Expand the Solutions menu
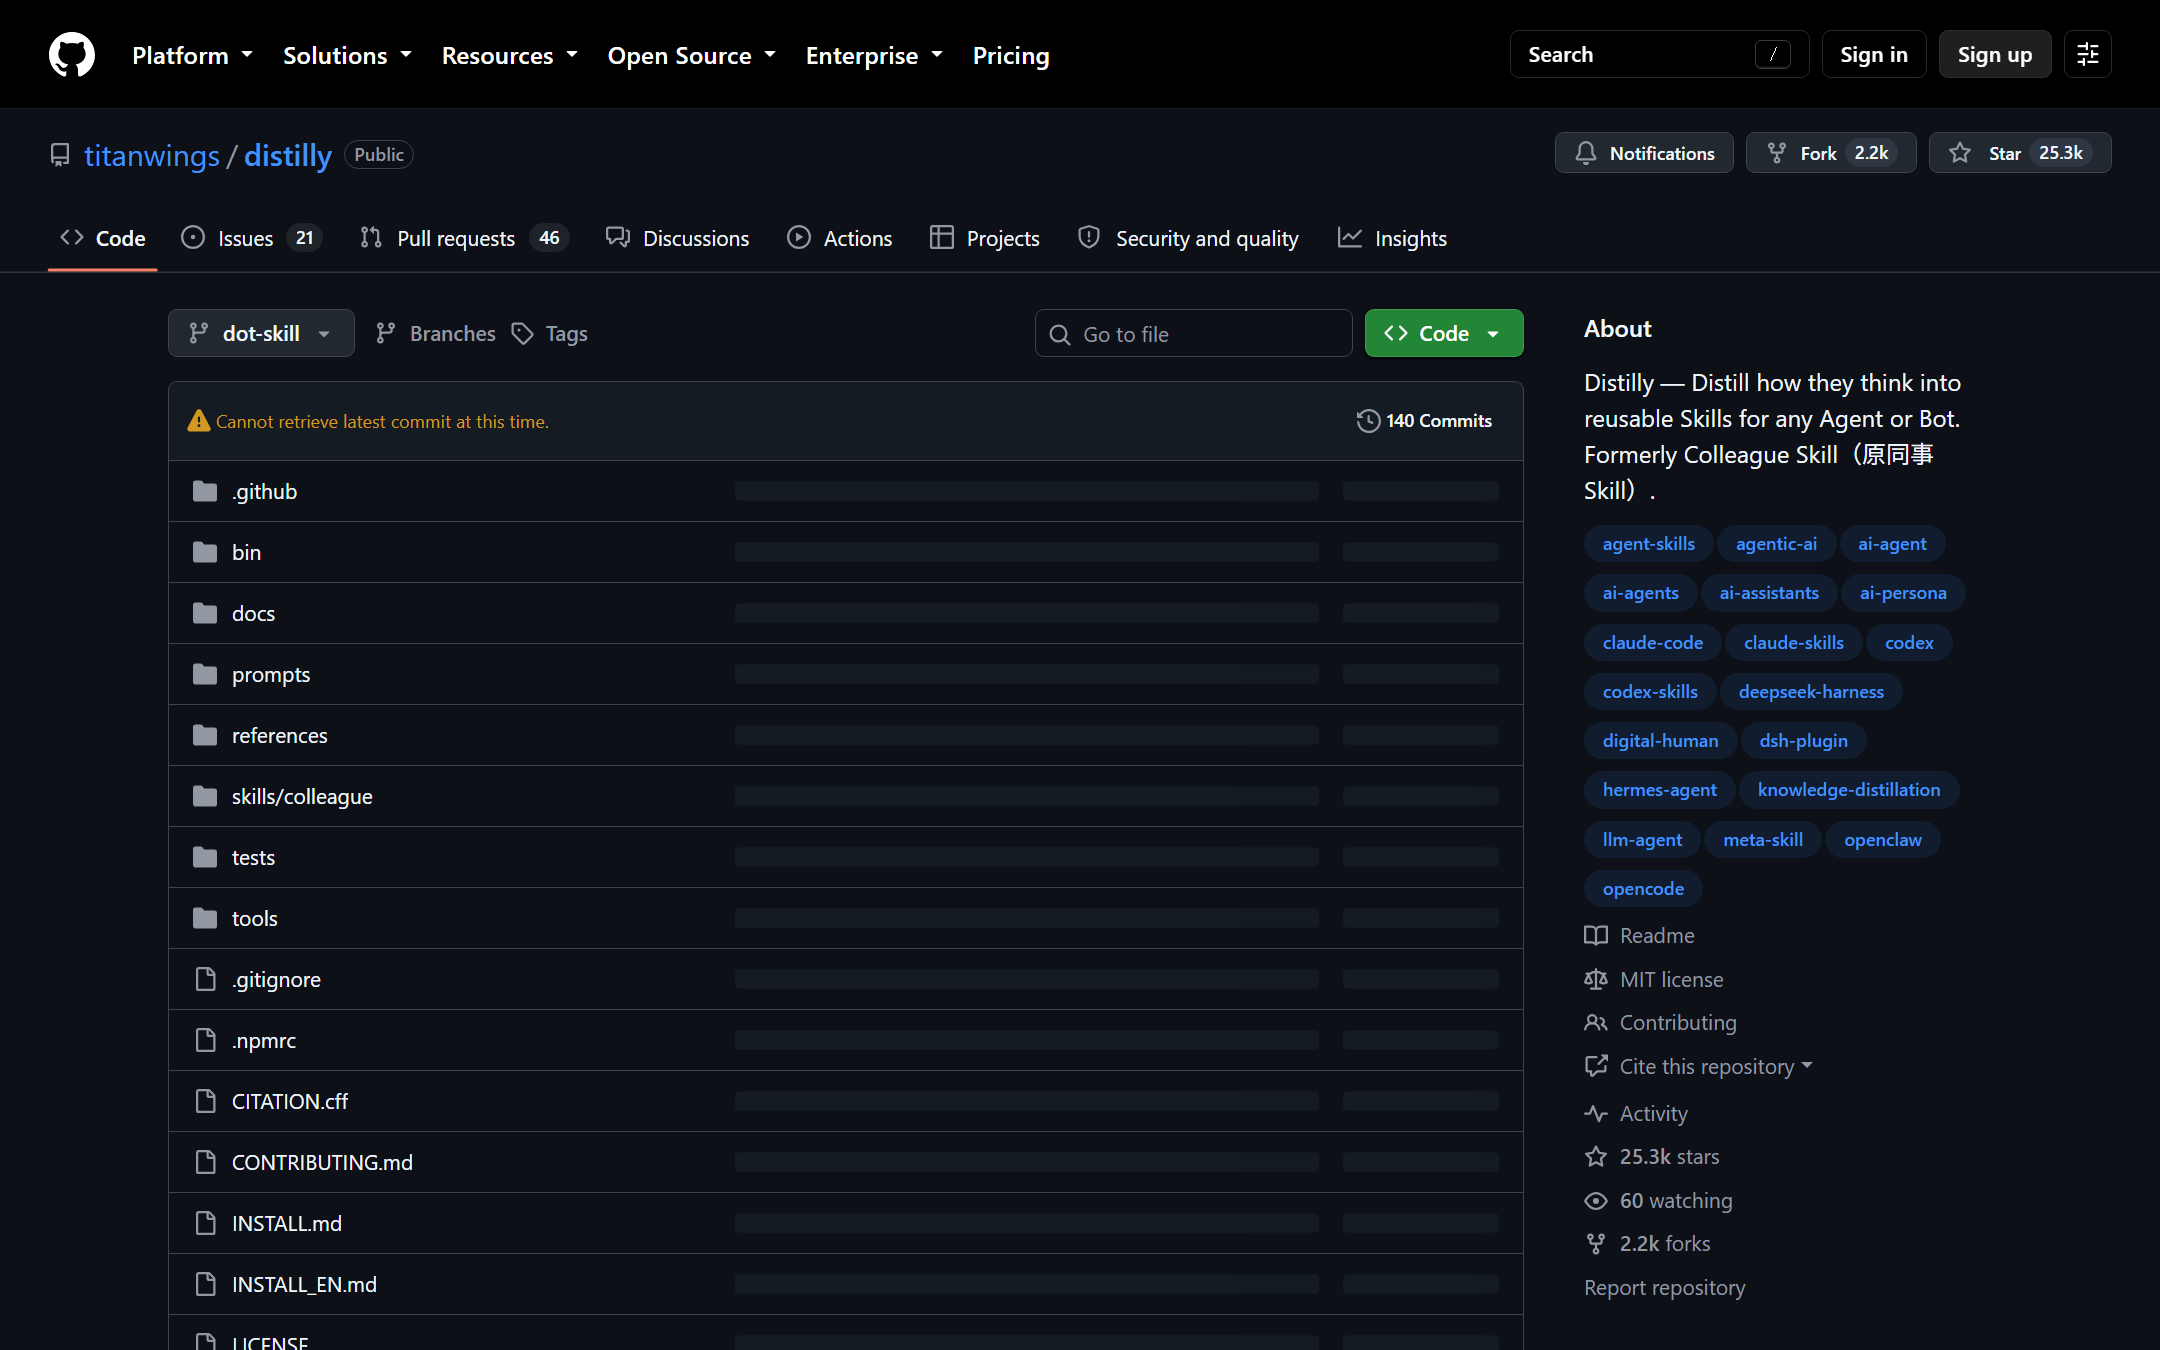The width and height of the screenshot is (2160, 1350). (x=347, y=55)
